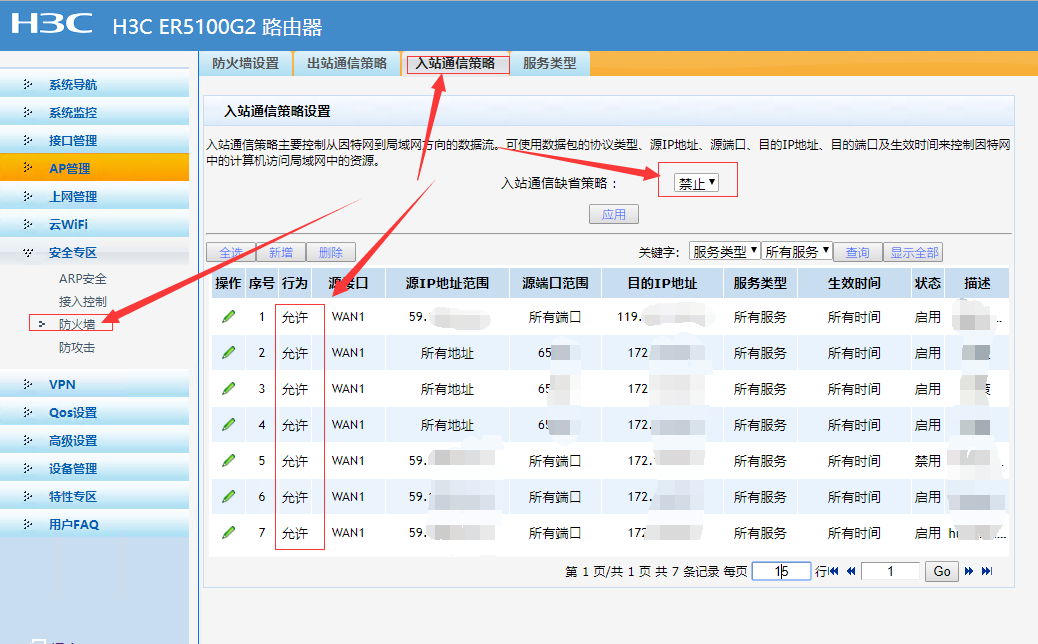Edit rule 7 with the pencil icon

(228, 532)
